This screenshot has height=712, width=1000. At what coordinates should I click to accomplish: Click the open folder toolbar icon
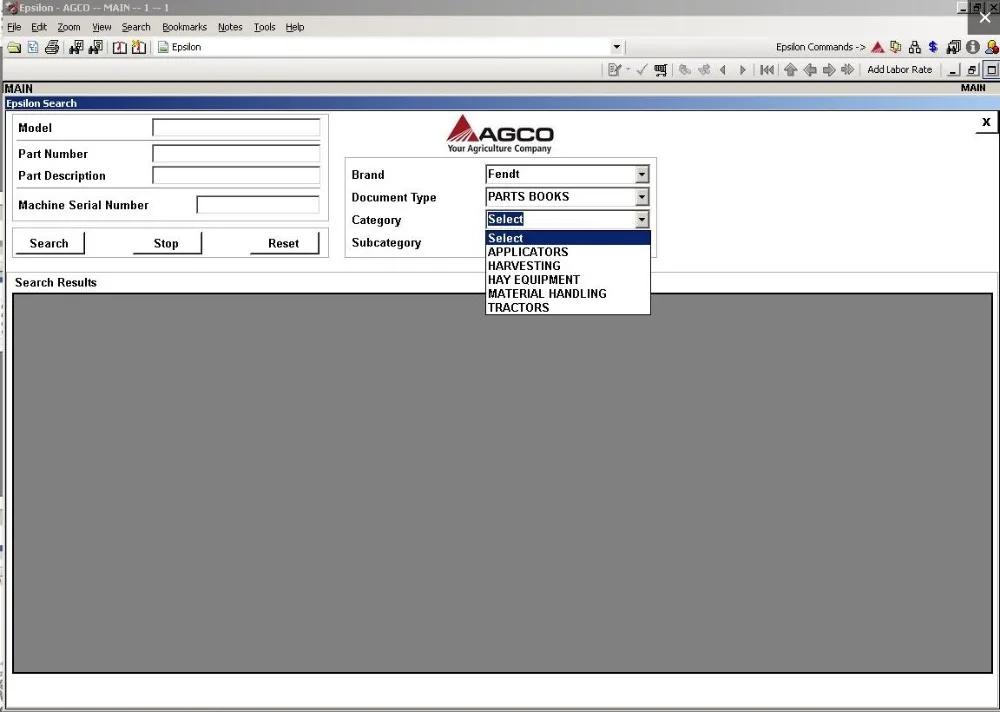(14, 47)
